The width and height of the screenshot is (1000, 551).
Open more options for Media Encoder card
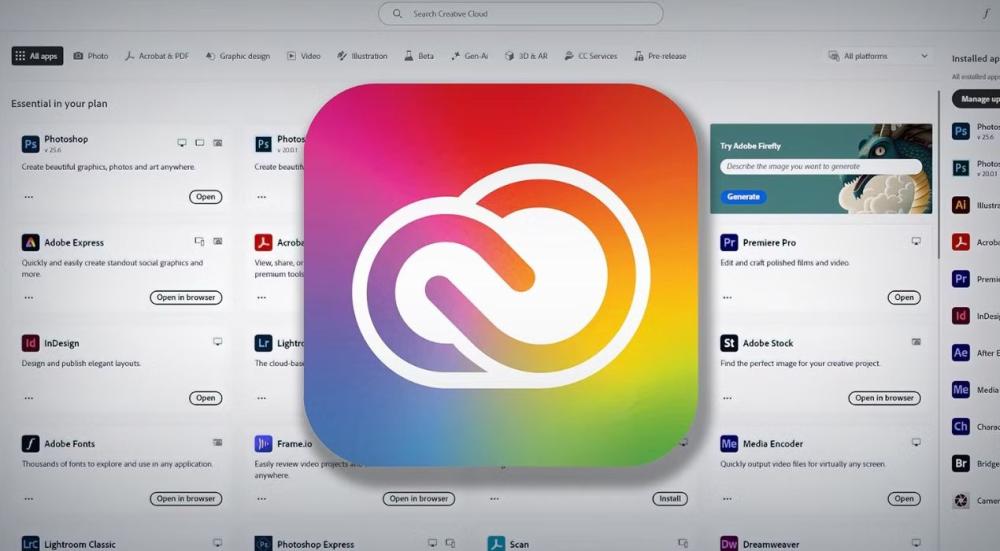727,499
